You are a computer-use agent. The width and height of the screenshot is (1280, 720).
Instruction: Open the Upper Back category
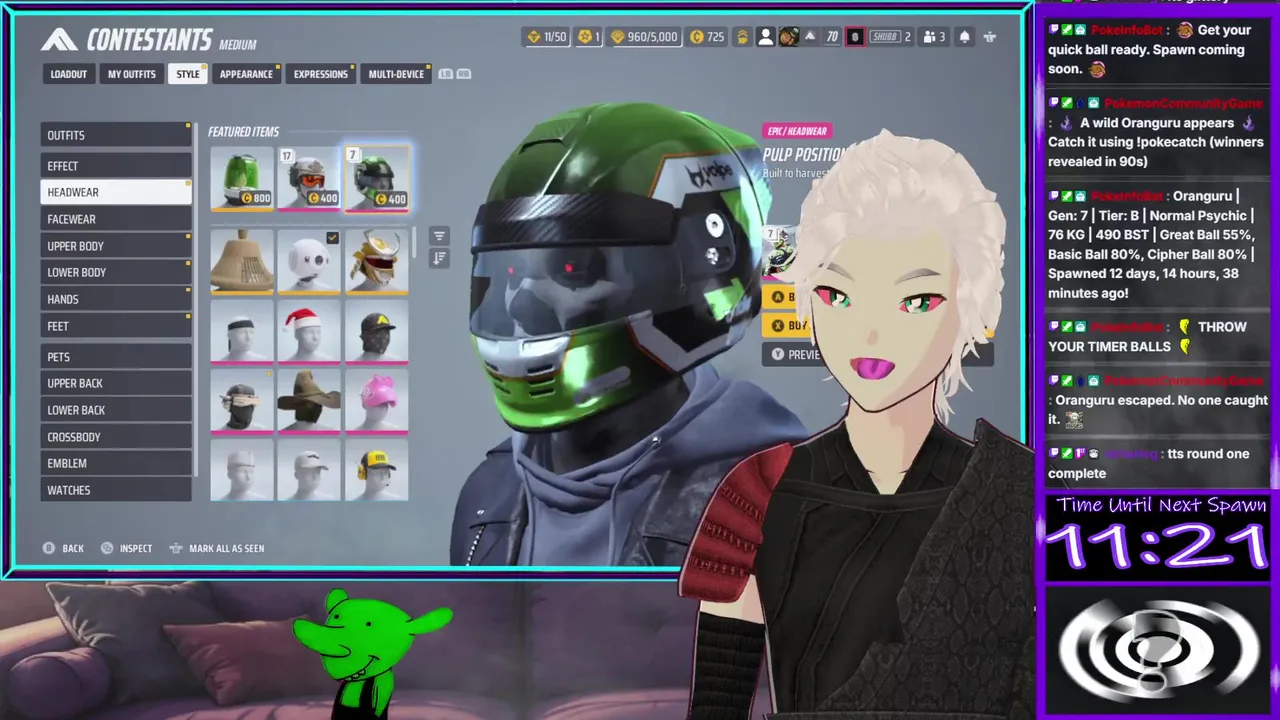tap(116, 383)
